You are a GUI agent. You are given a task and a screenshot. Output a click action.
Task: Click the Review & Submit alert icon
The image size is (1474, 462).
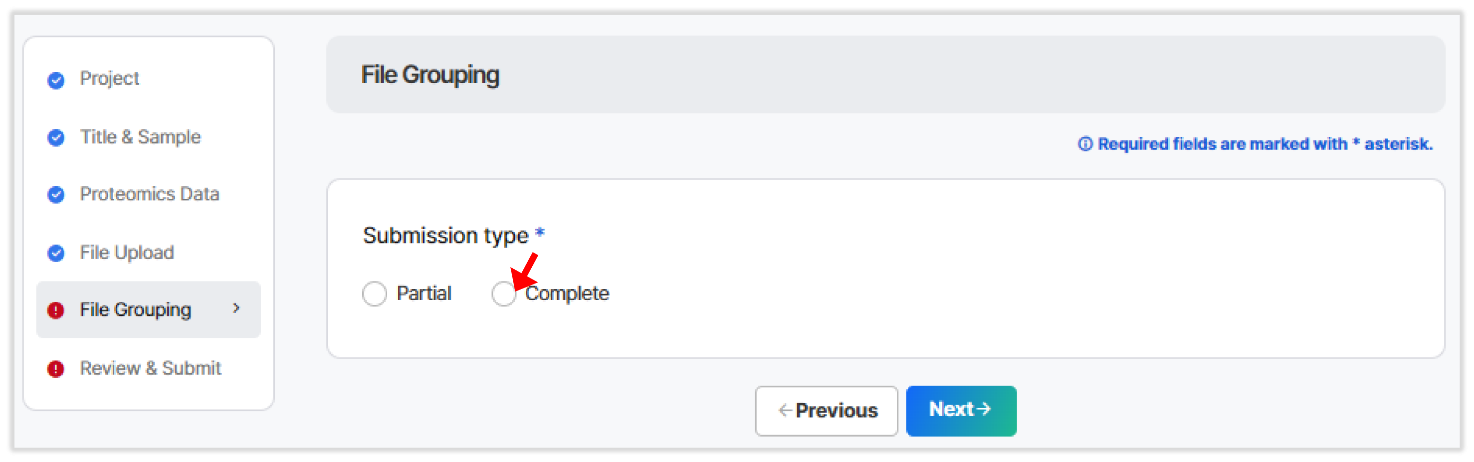(56, 369)
